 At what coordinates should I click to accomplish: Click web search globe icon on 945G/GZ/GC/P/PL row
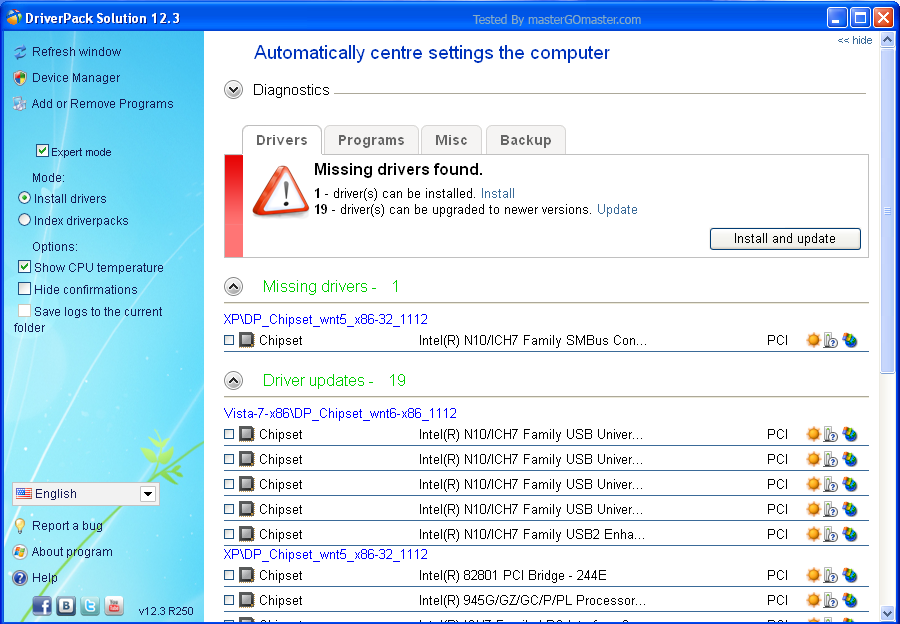tap(849, 600)
